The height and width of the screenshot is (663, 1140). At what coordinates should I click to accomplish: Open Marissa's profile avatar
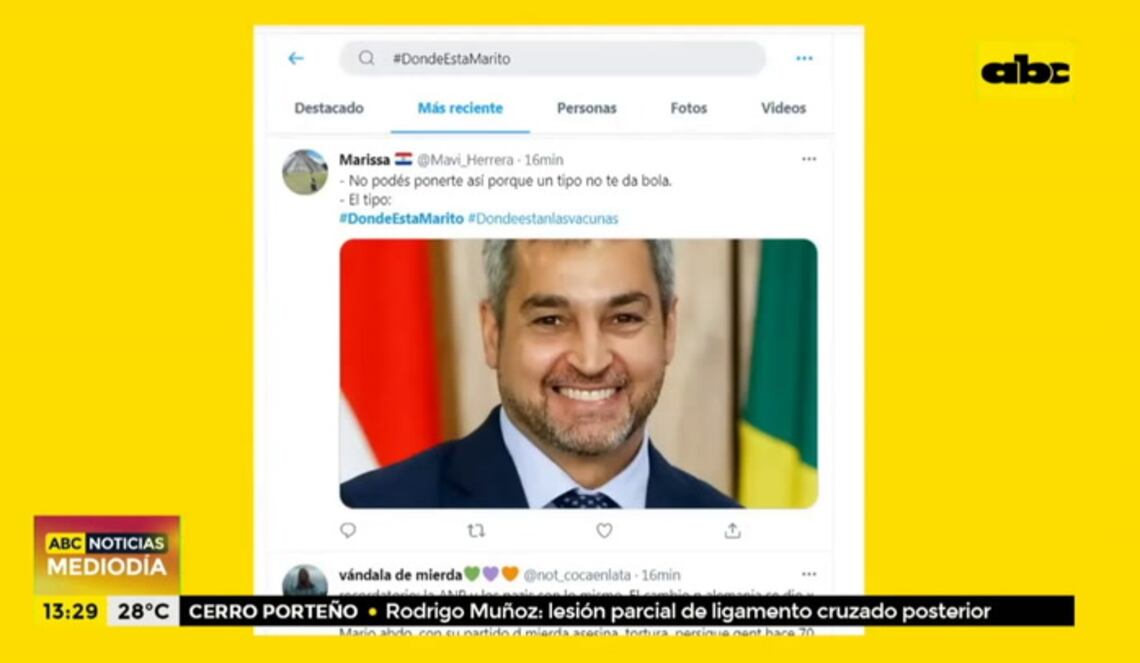(x=305, y=172)
